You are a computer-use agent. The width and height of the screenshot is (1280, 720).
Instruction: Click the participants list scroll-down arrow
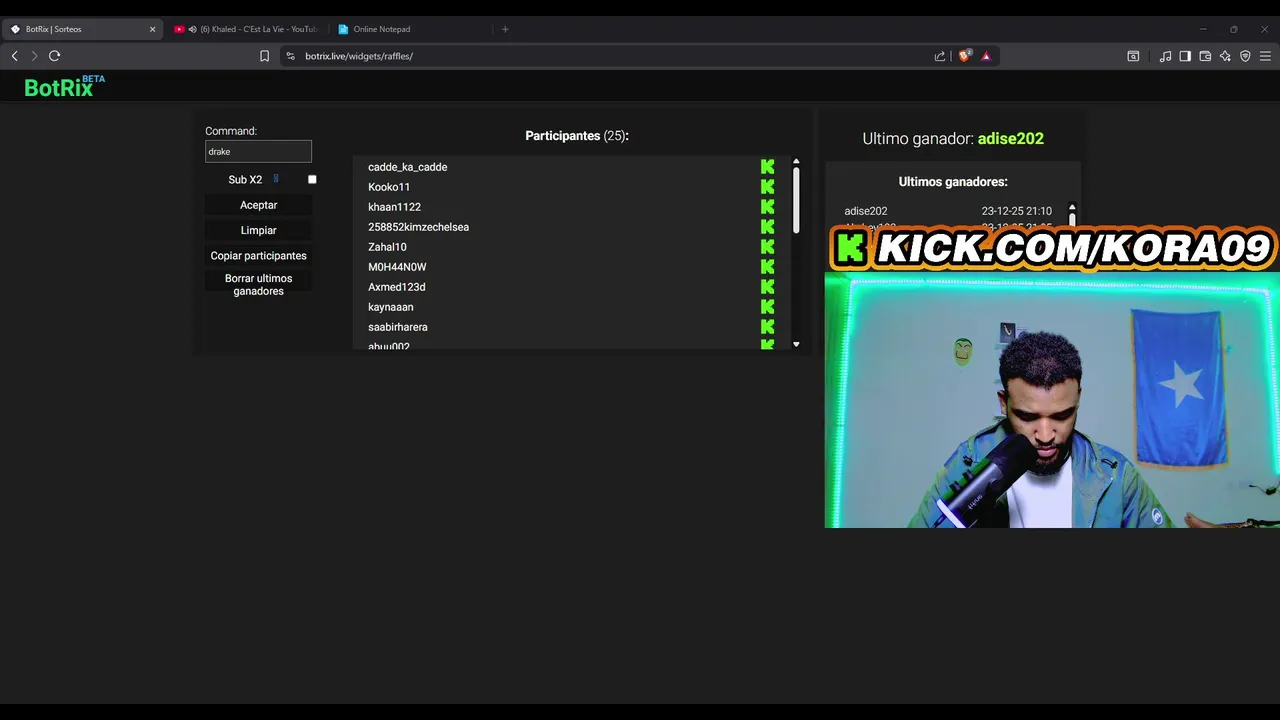[x=796, y=344]
